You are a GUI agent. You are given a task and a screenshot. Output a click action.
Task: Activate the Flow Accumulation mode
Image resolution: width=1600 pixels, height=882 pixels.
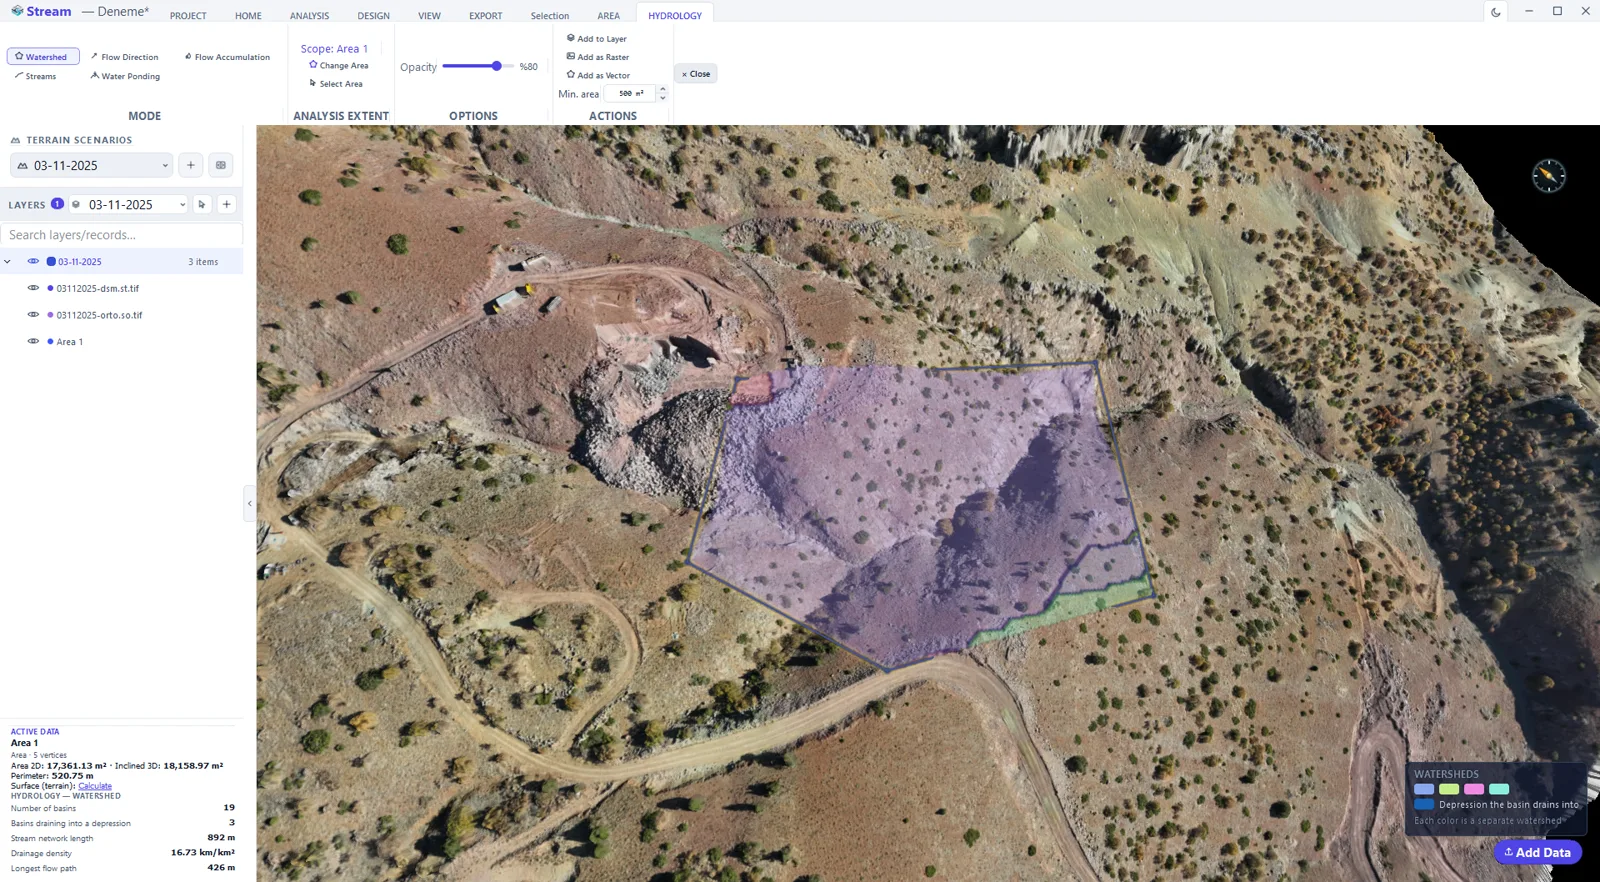227,57
